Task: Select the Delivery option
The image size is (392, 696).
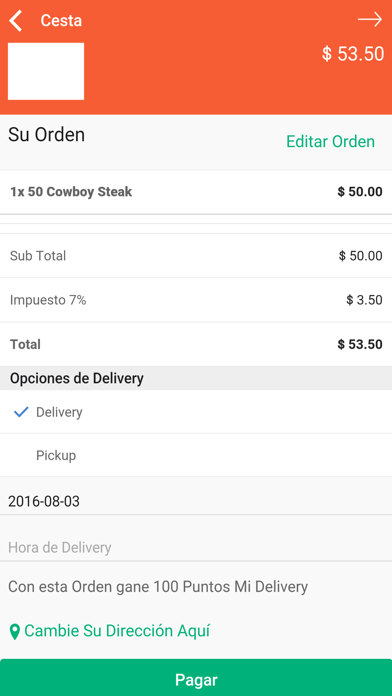Action: [x=196, y=412]
